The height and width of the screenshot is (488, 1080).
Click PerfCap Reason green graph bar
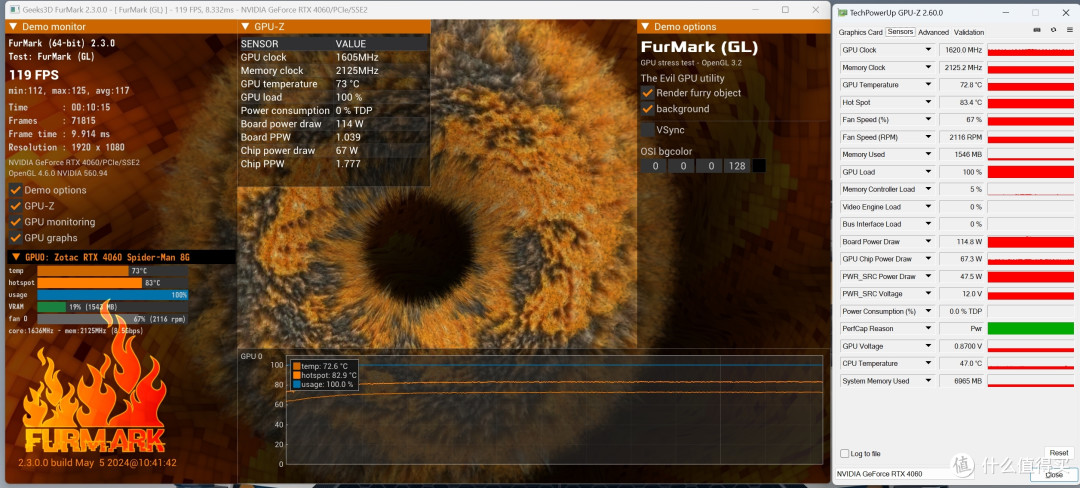tap(1030, 329)
